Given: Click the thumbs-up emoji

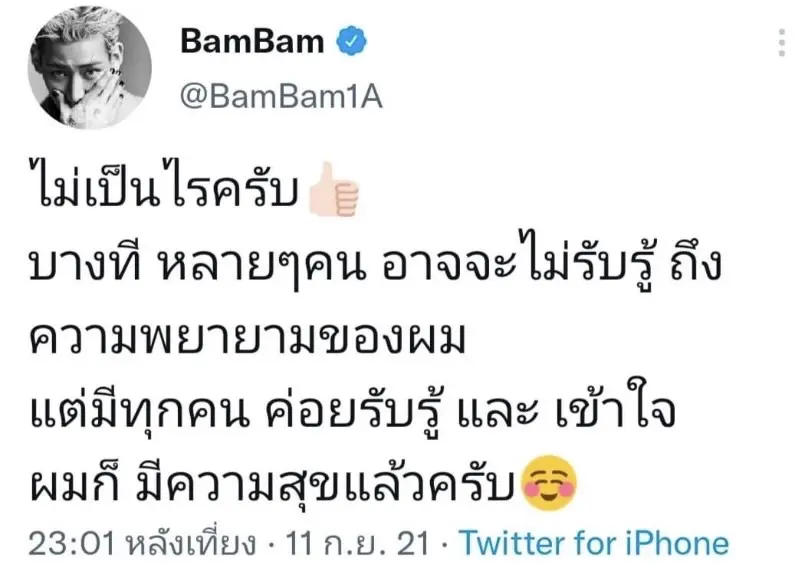Looking at the screenshot, I should click(x=333, y=189).
